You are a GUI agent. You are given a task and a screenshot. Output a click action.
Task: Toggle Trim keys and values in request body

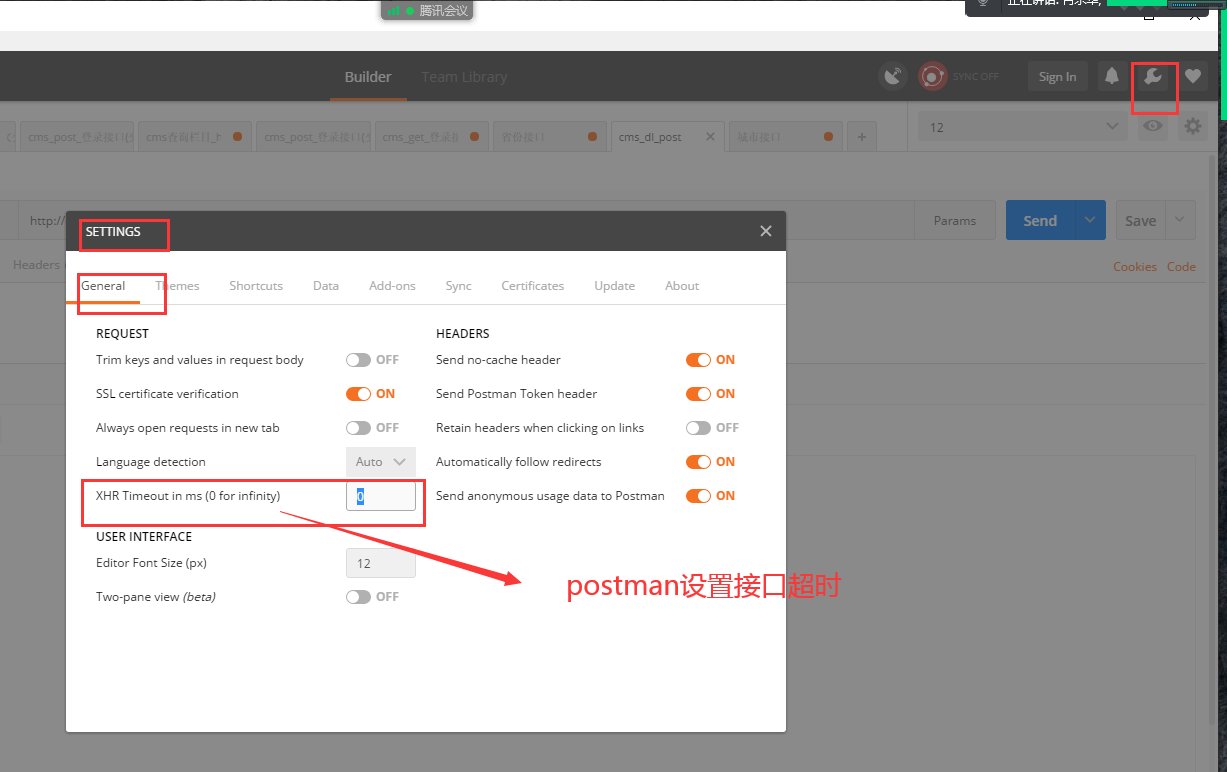358,360
